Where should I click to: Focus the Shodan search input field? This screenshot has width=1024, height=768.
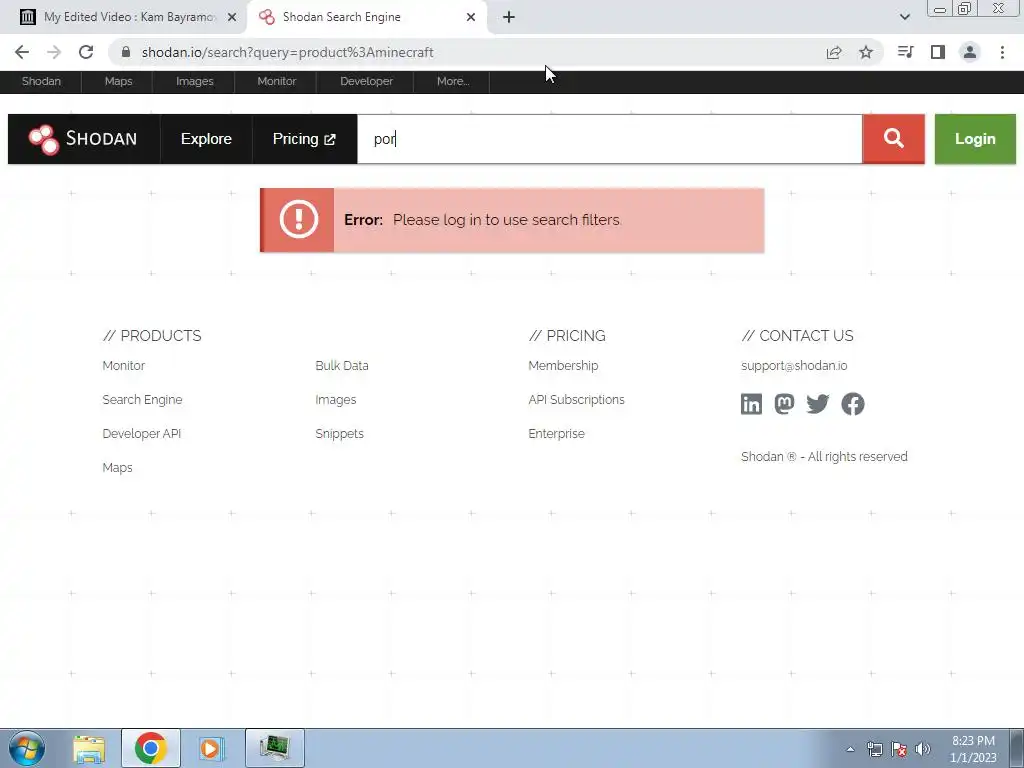610,138
